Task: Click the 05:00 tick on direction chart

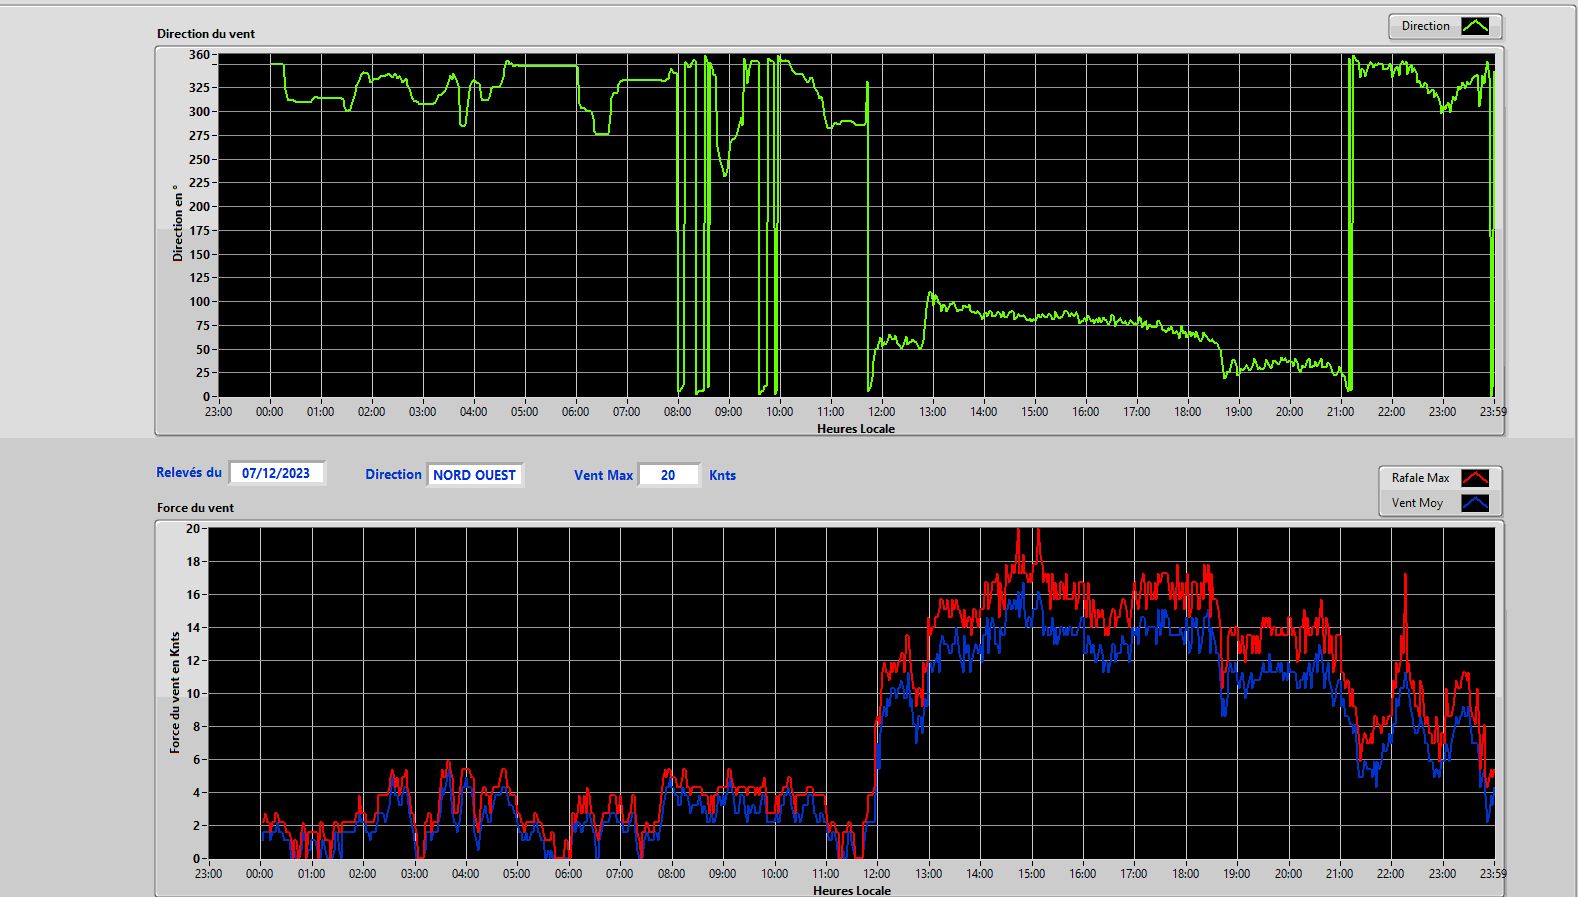Action: click(525, 411)
